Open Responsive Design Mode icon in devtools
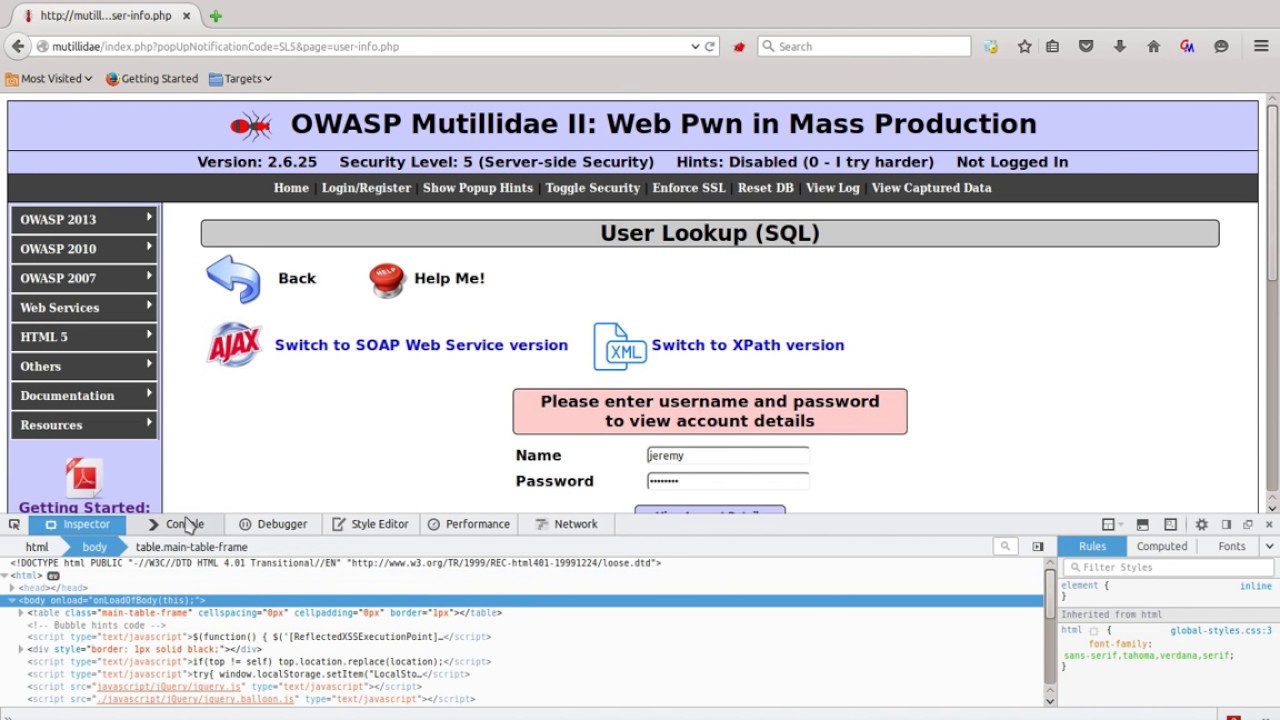The height and width of the screenshot is (720, 1280). coord(1170,524)
